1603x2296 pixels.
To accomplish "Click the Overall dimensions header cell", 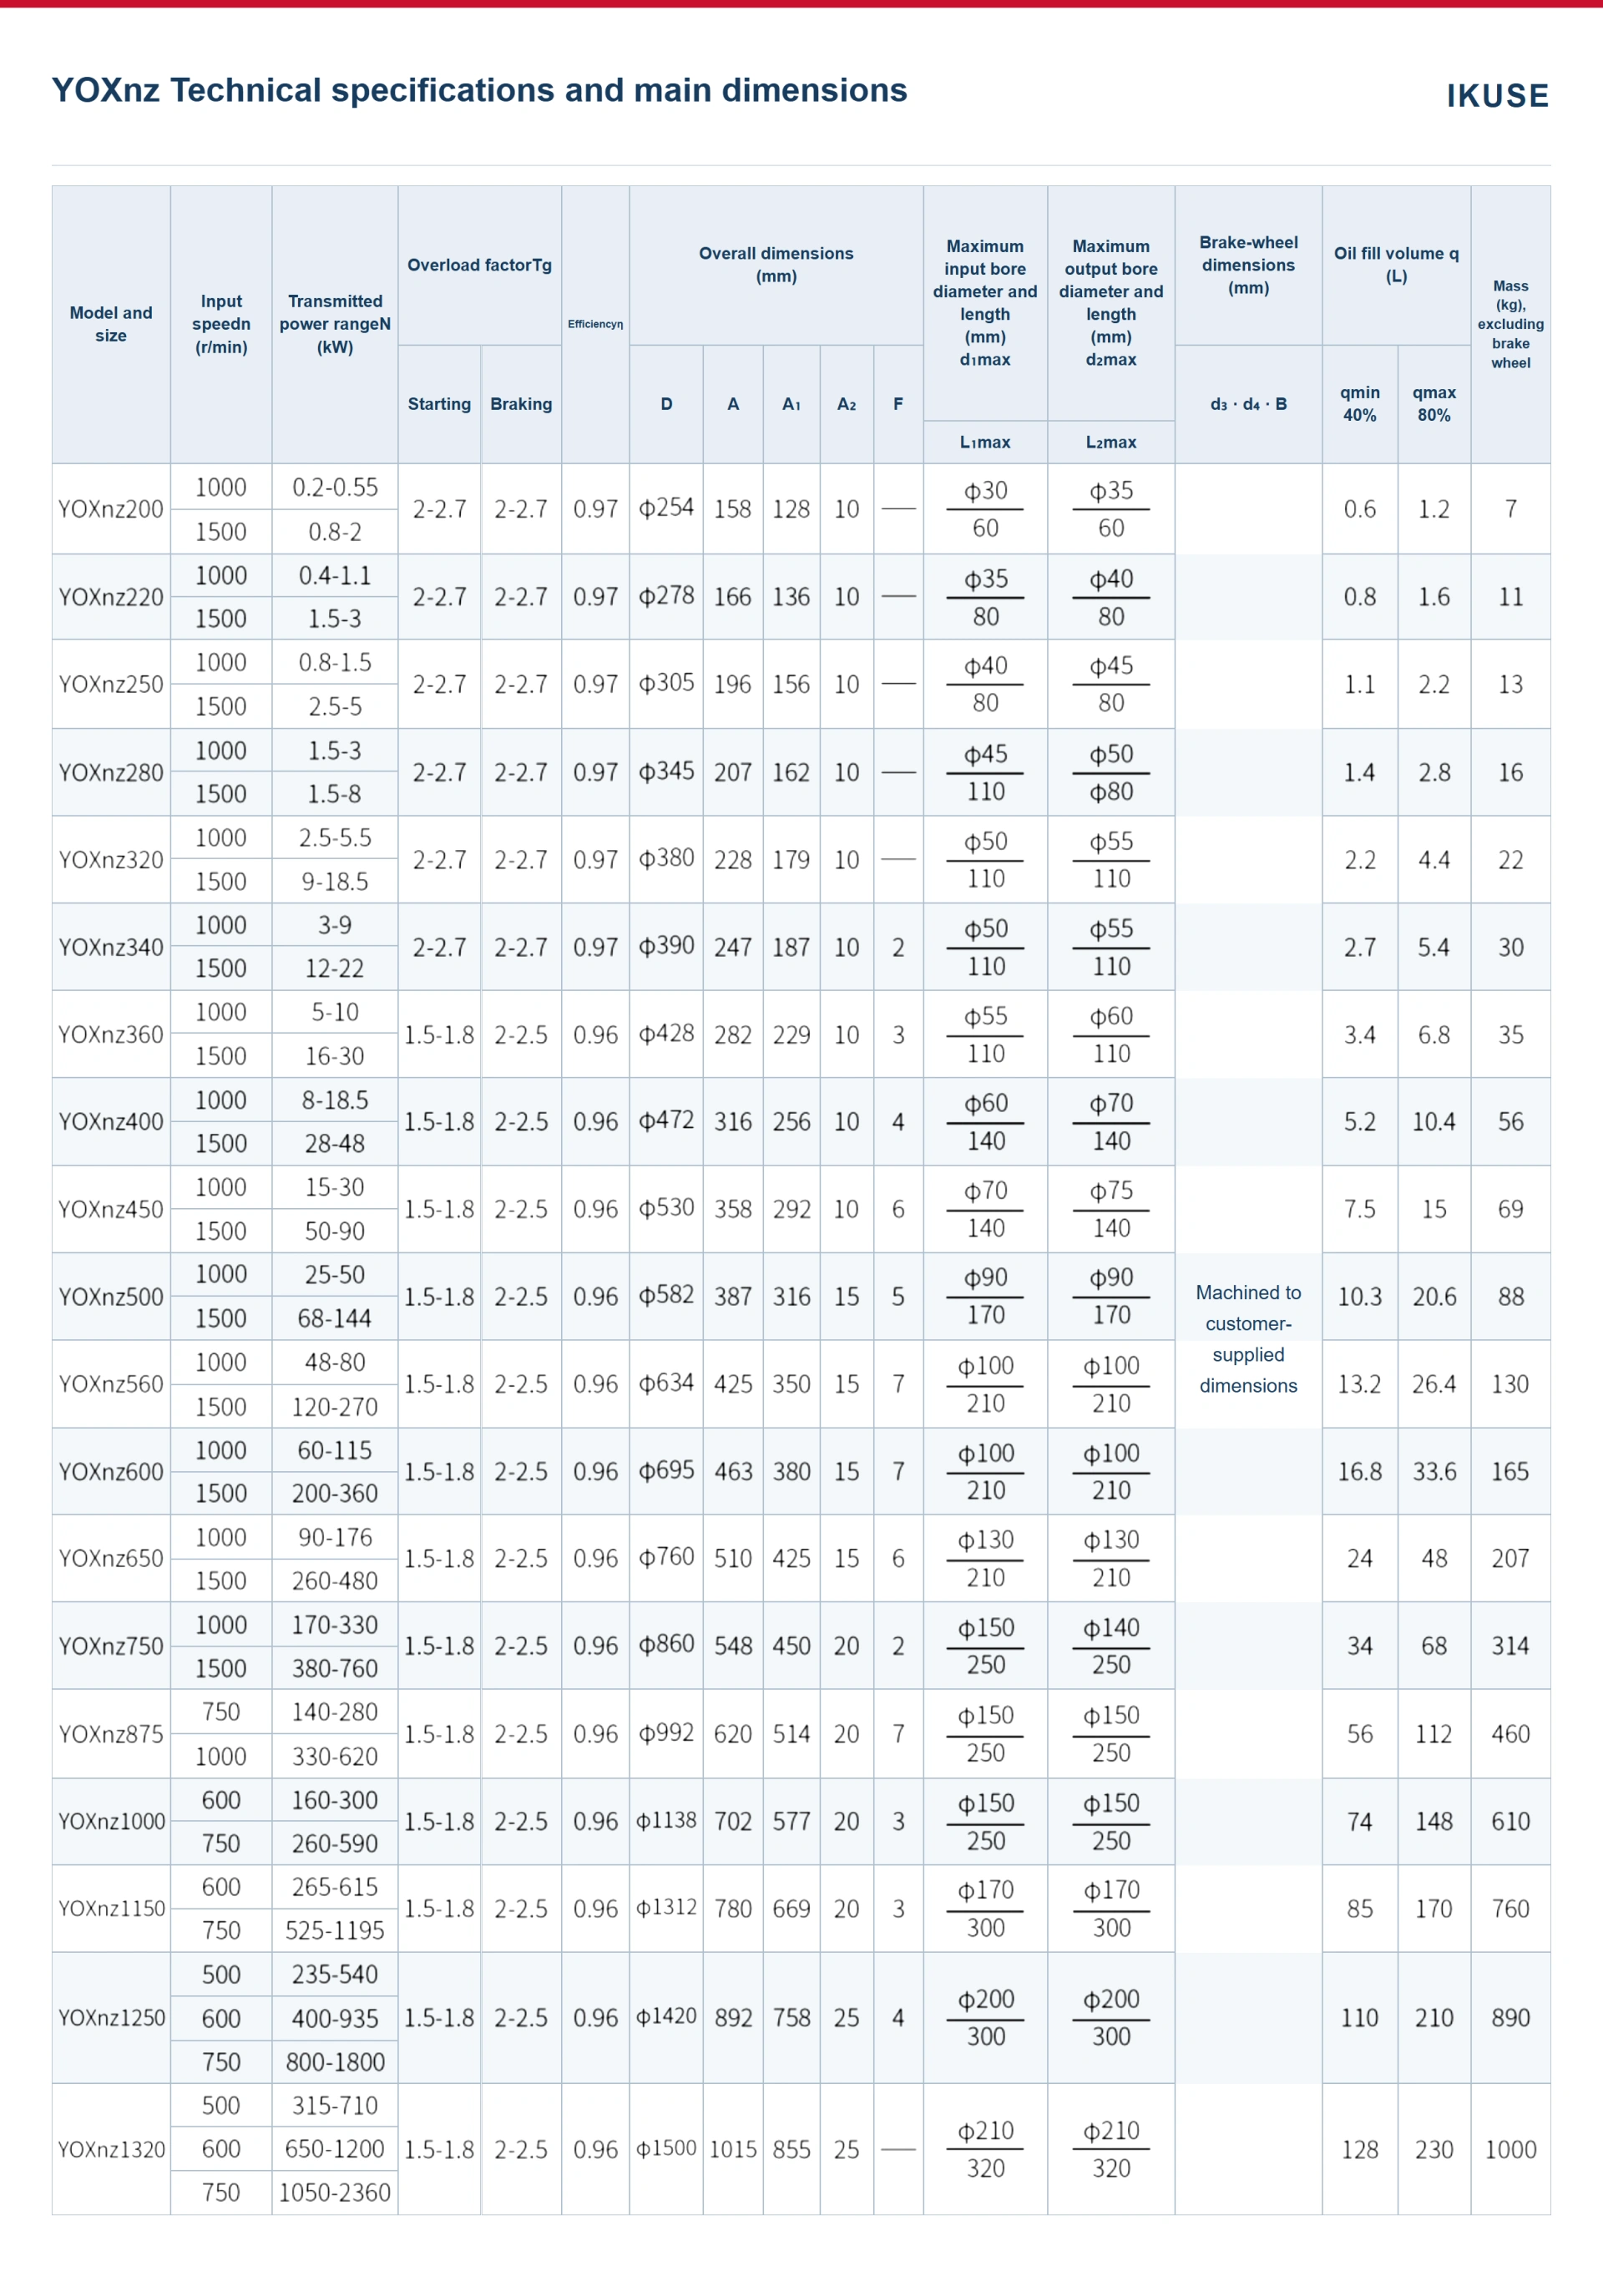I will click(776, 265).
